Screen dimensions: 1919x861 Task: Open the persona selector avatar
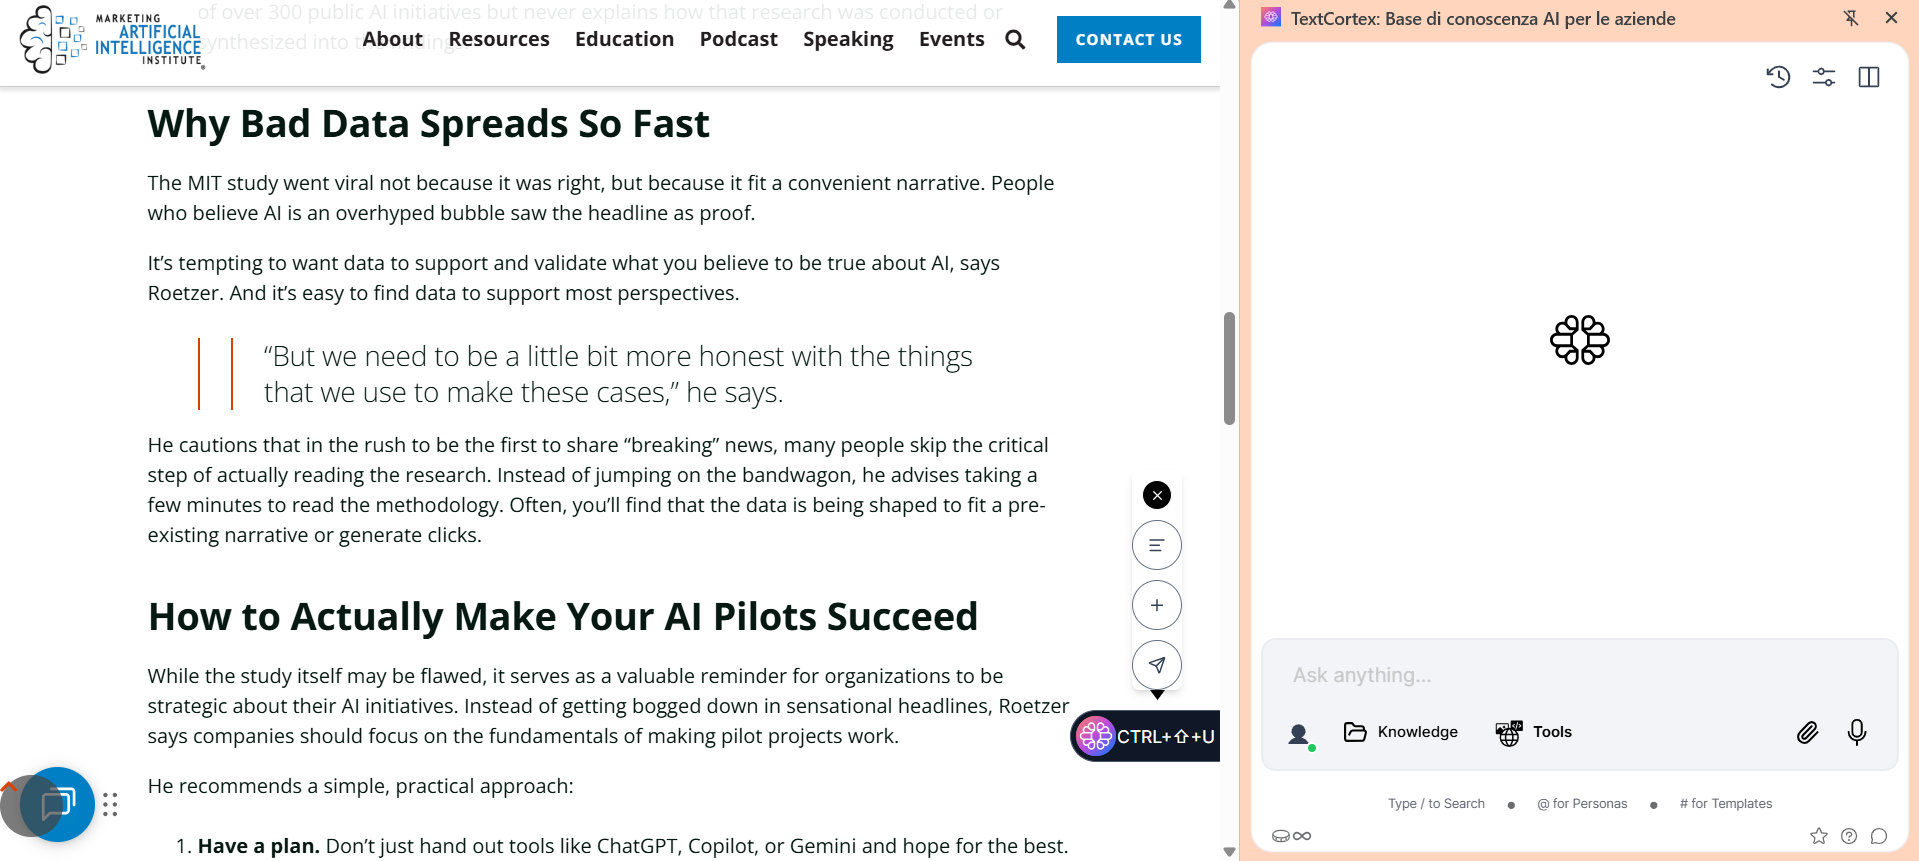(1299, 734)
